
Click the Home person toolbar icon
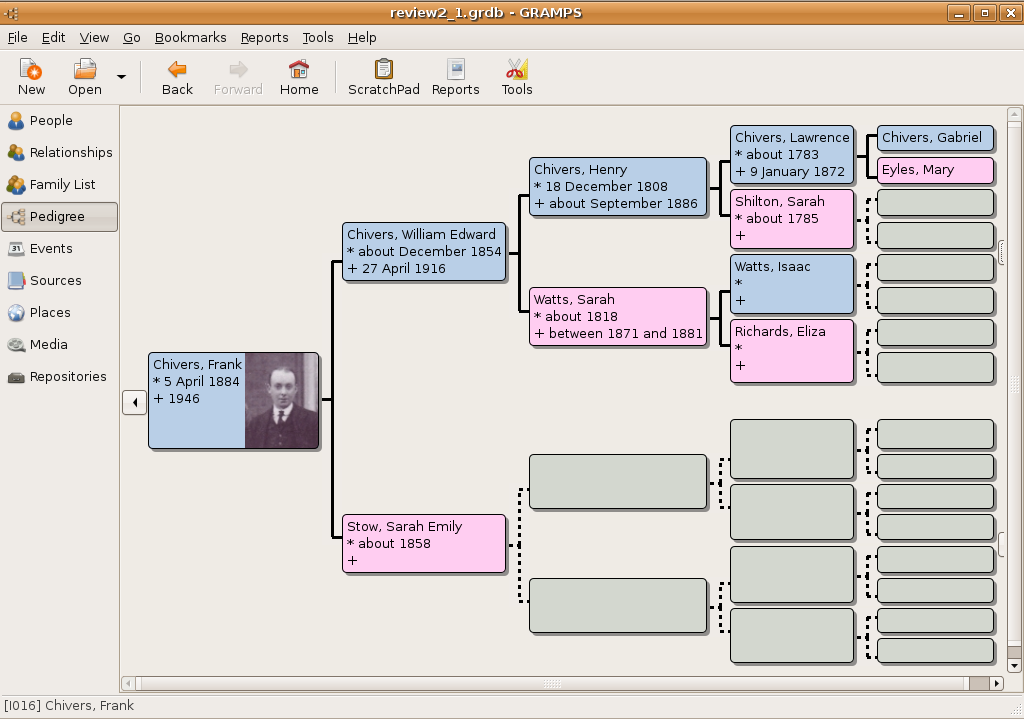point(298,70)
